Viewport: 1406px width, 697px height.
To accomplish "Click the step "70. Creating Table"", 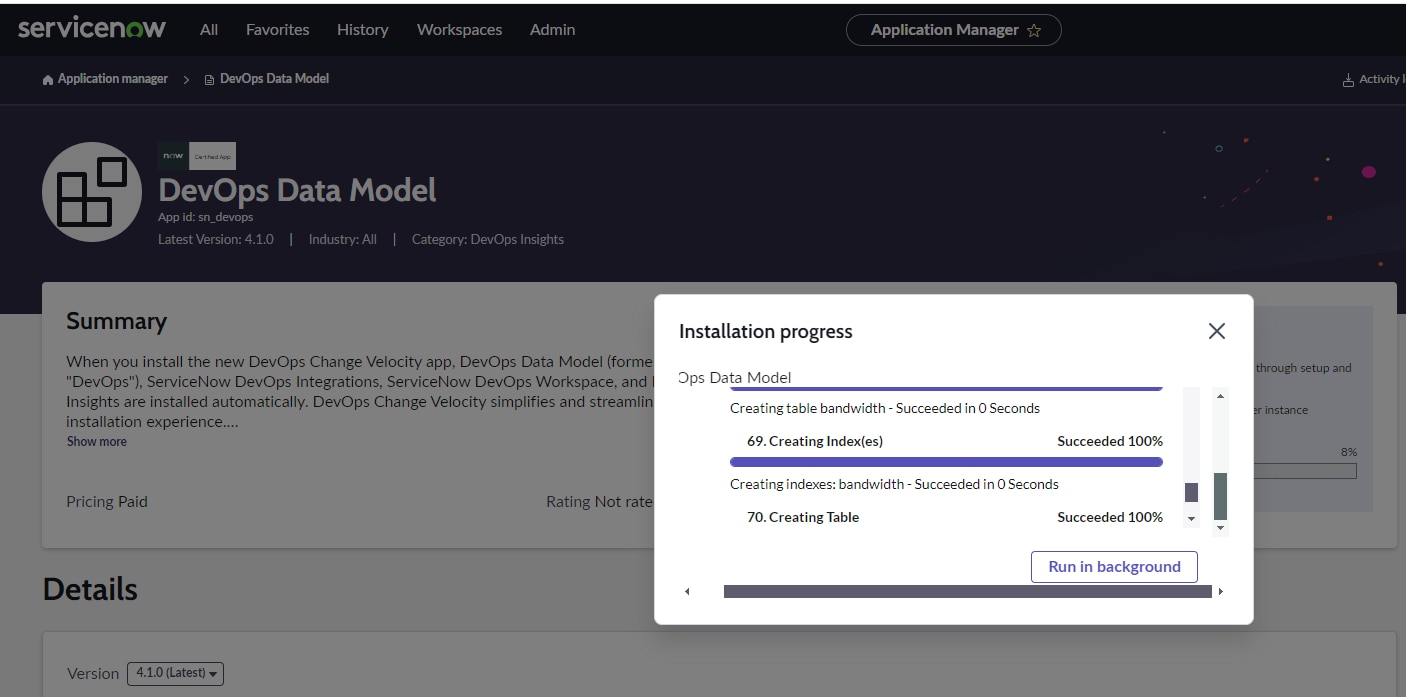I will coord(803,517).
